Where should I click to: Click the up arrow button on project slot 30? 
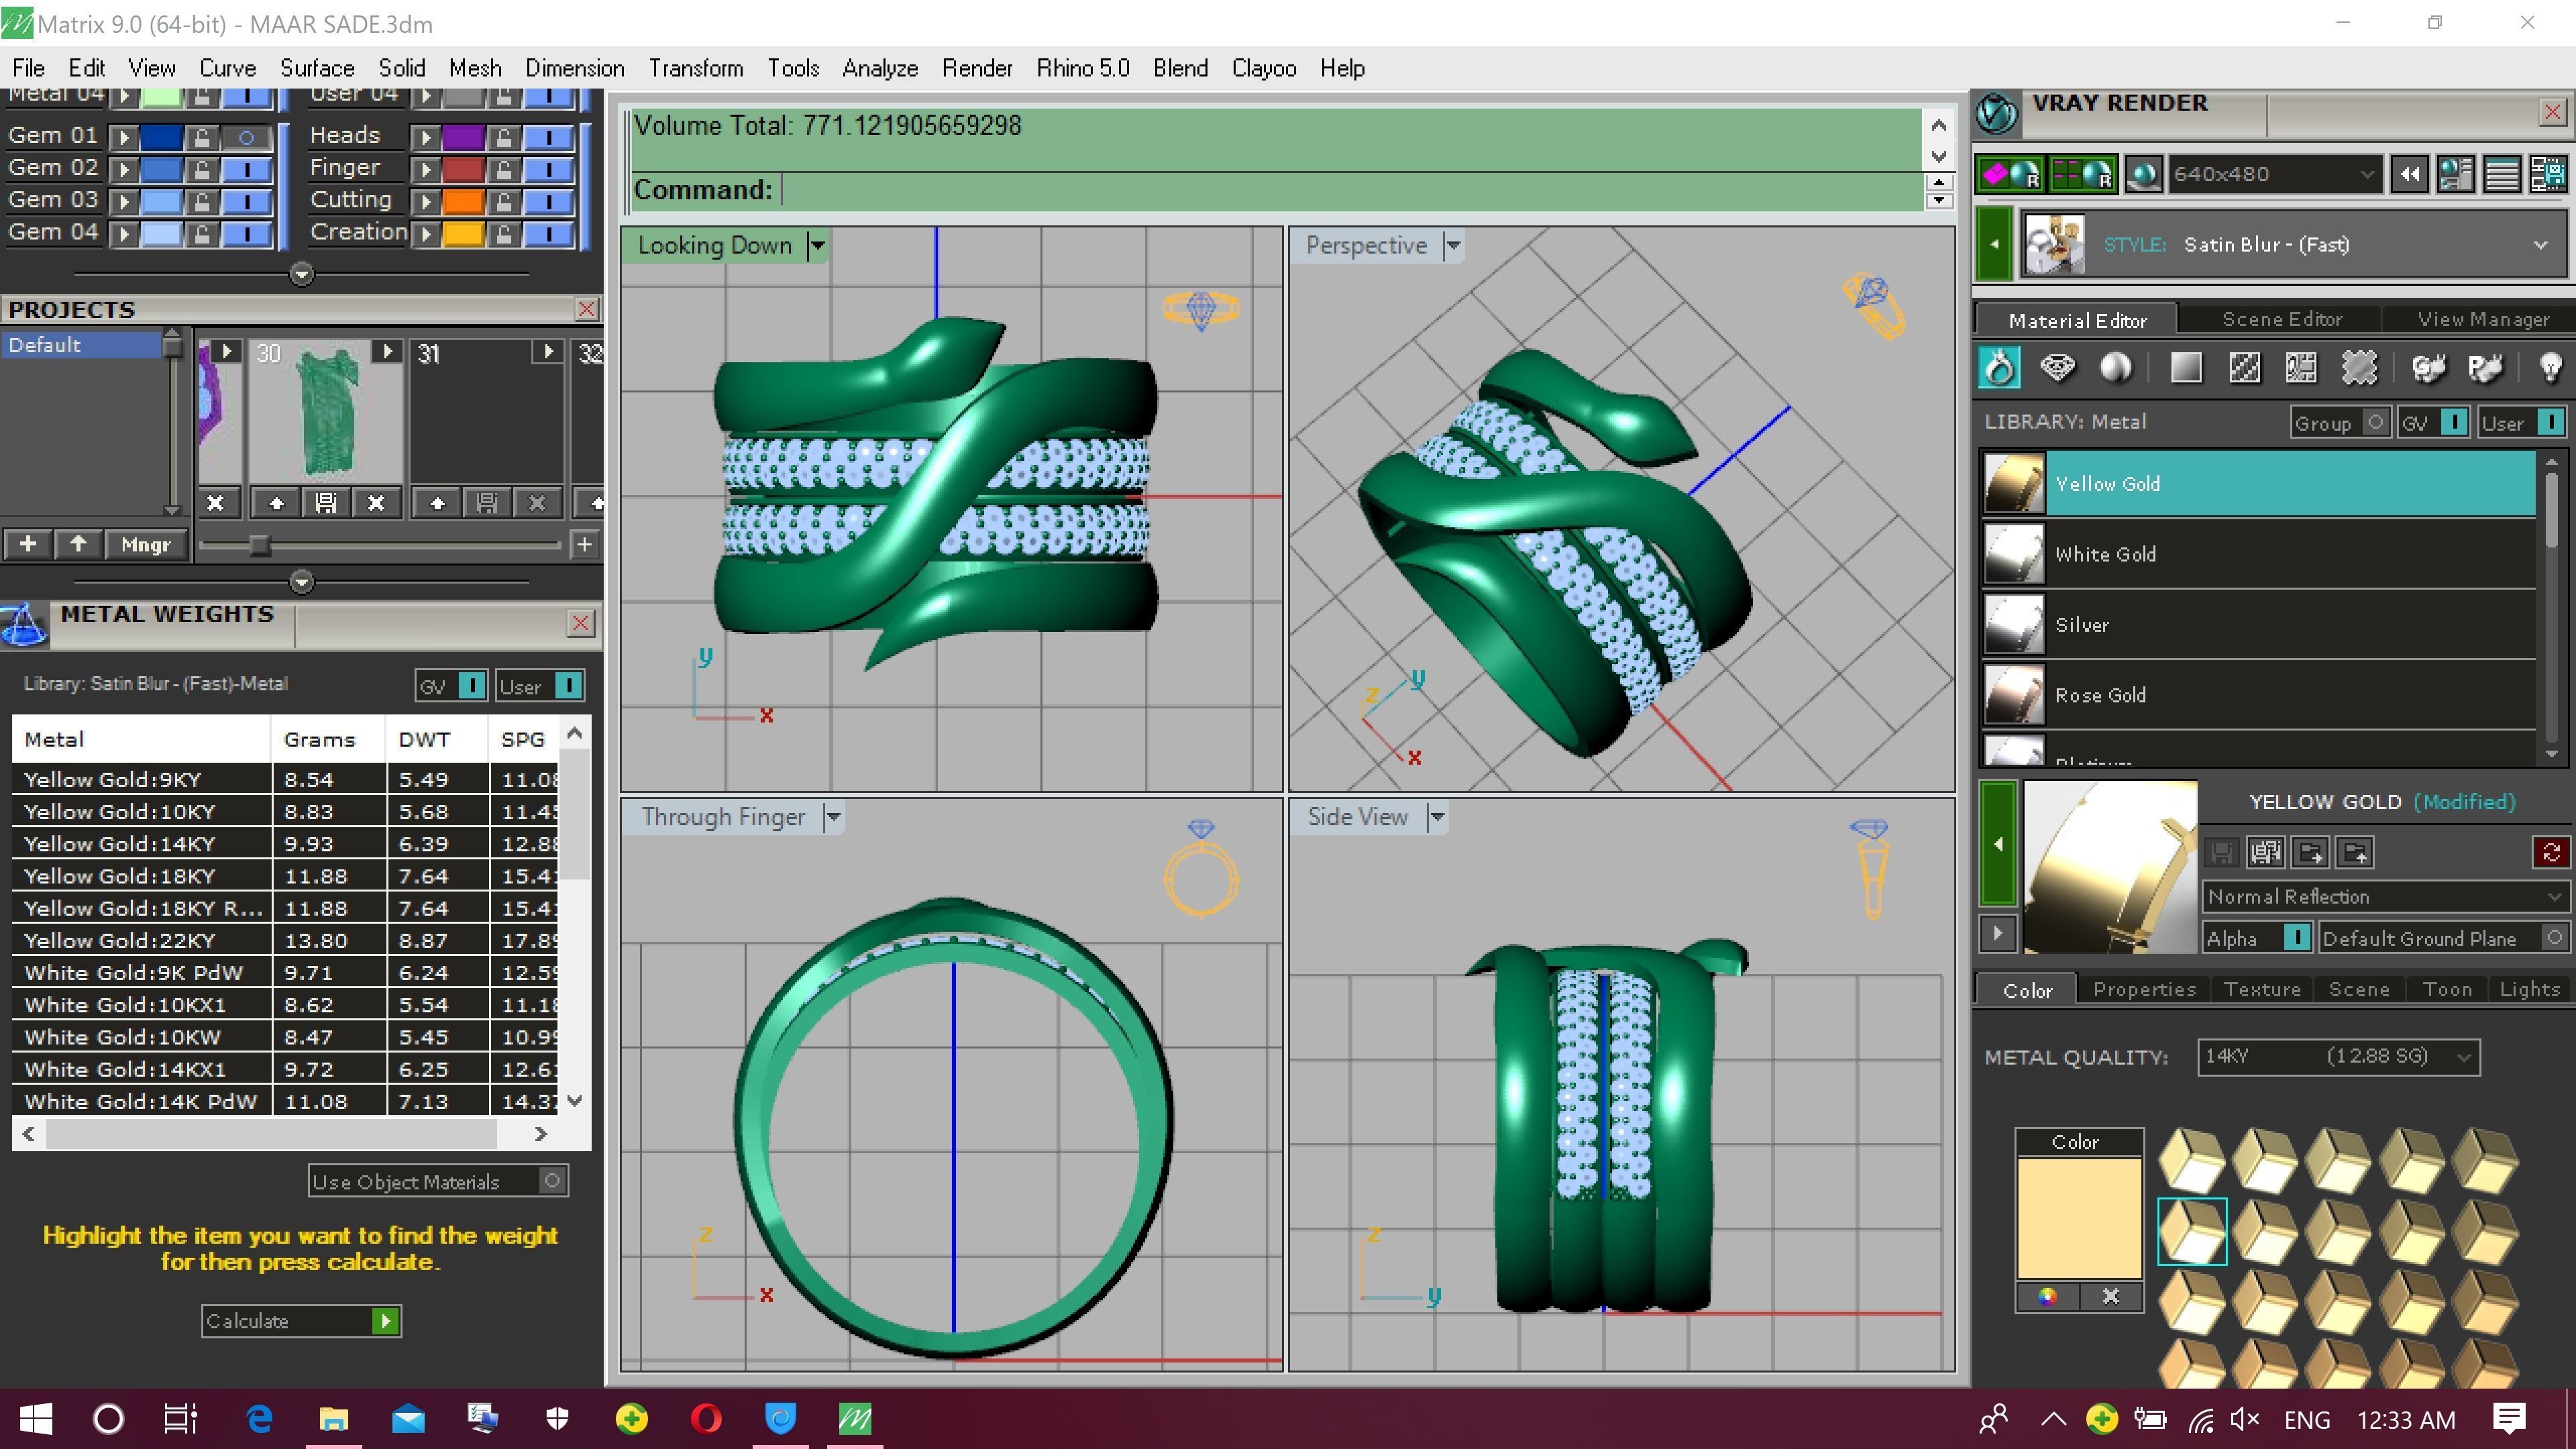pos(276,503)
